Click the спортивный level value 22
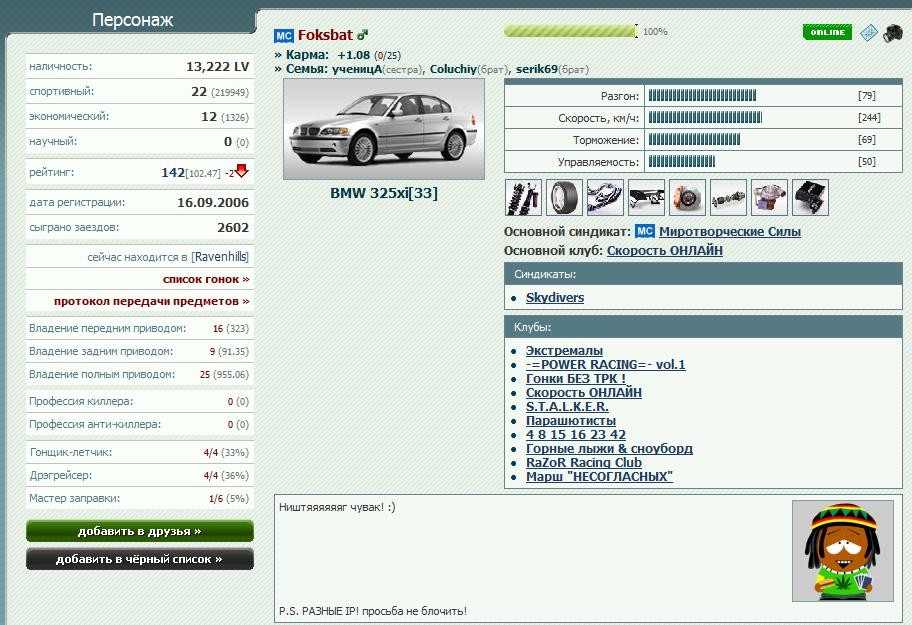Screen dimensions: 912x625 coord(199,92)
